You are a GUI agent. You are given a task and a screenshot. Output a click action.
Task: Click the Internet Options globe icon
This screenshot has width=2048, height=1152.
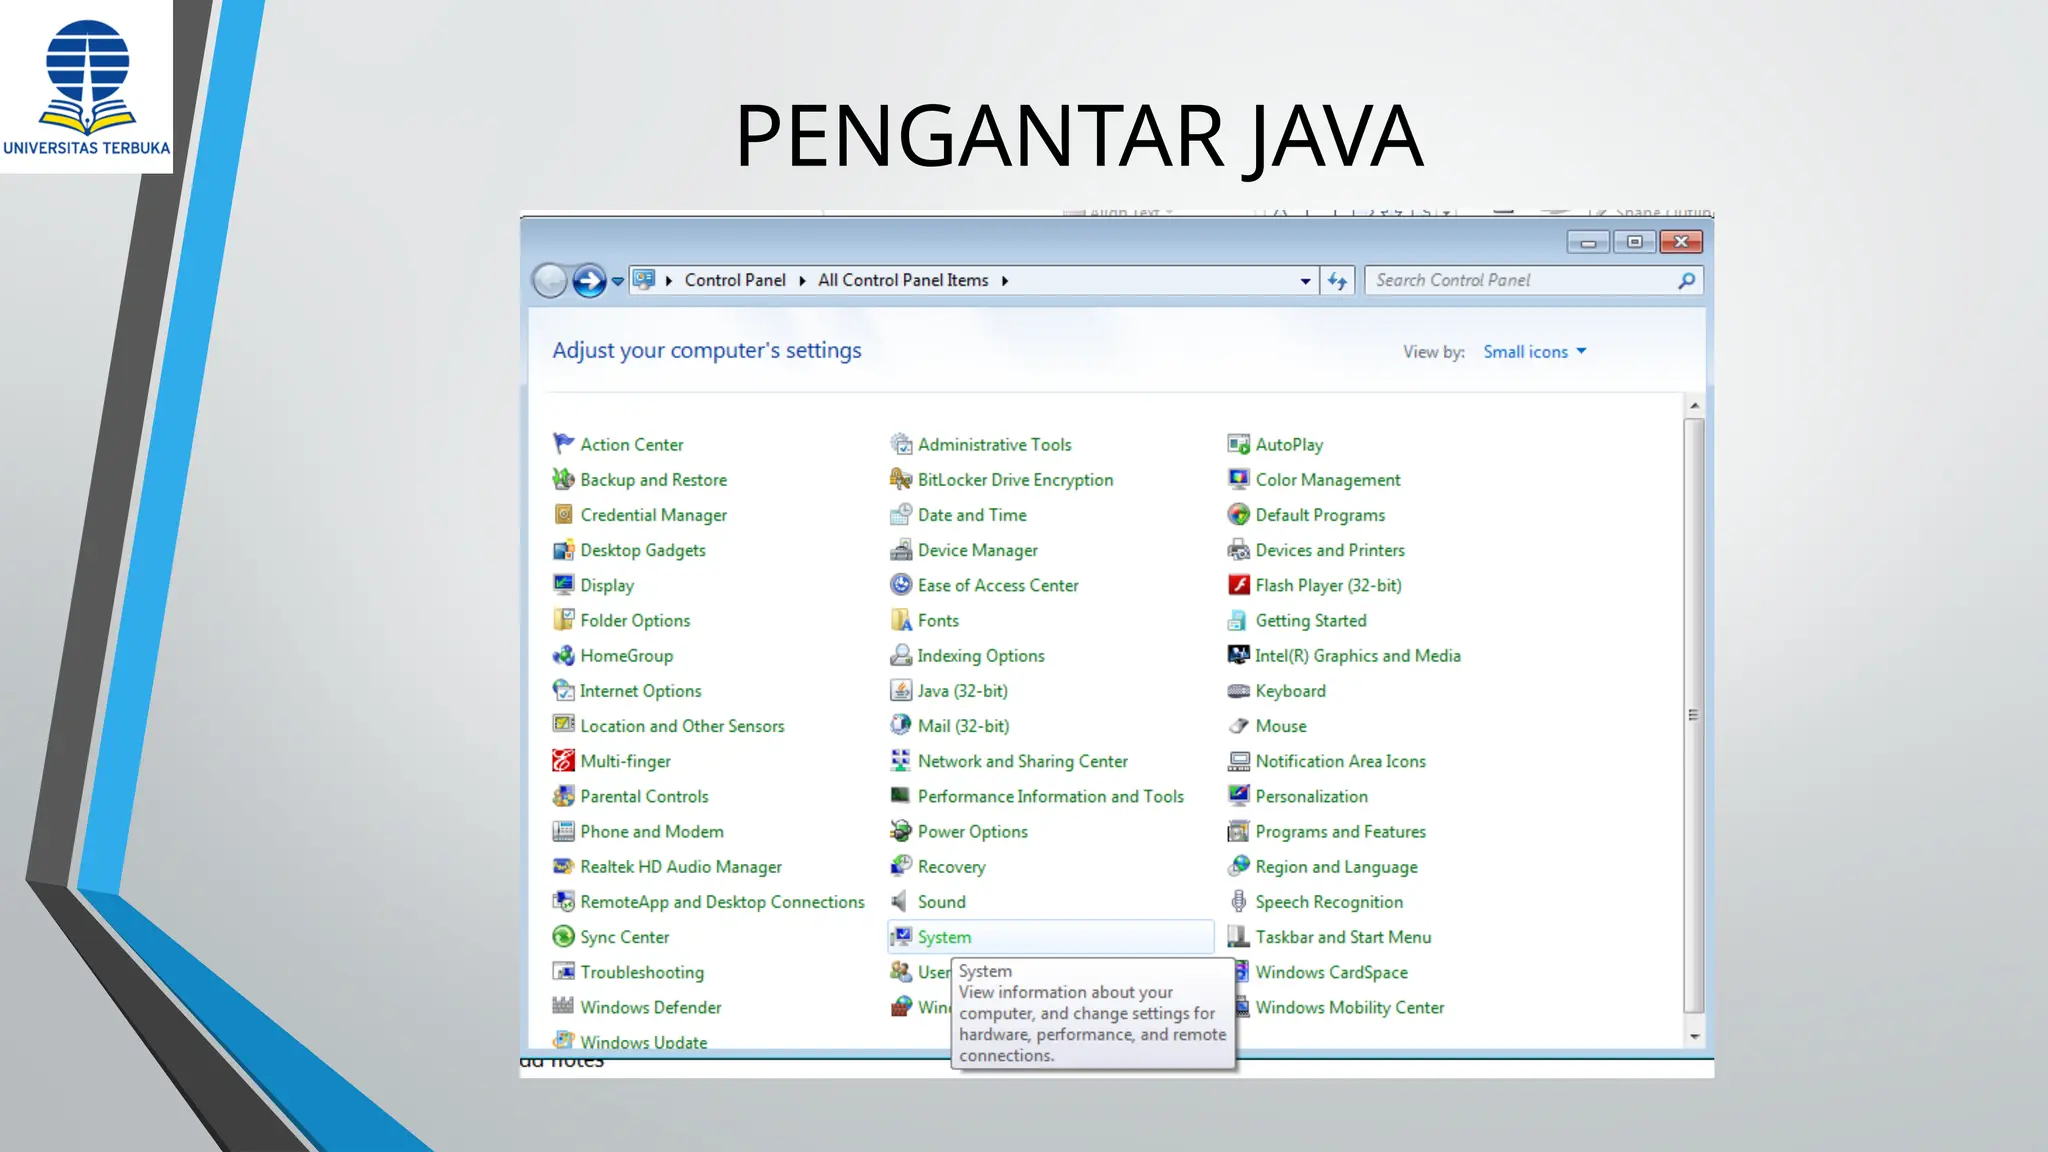(563, 690)
